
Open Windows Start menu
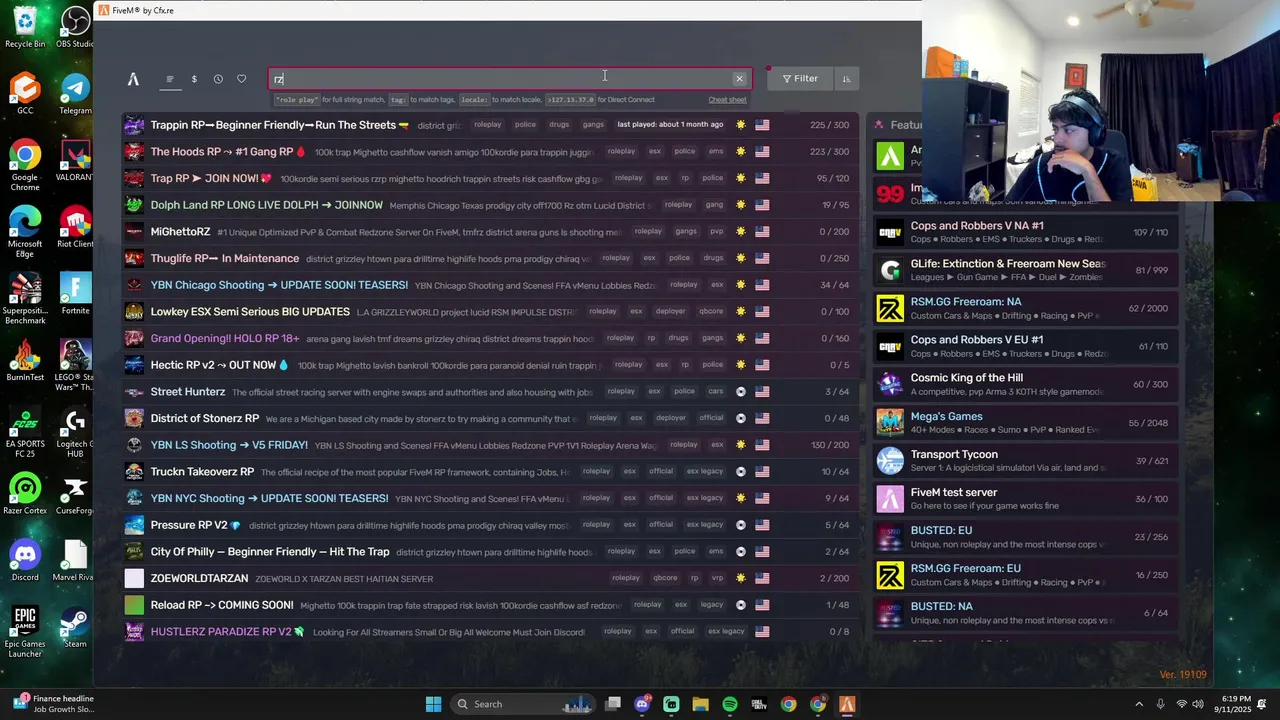pos(433,704)
